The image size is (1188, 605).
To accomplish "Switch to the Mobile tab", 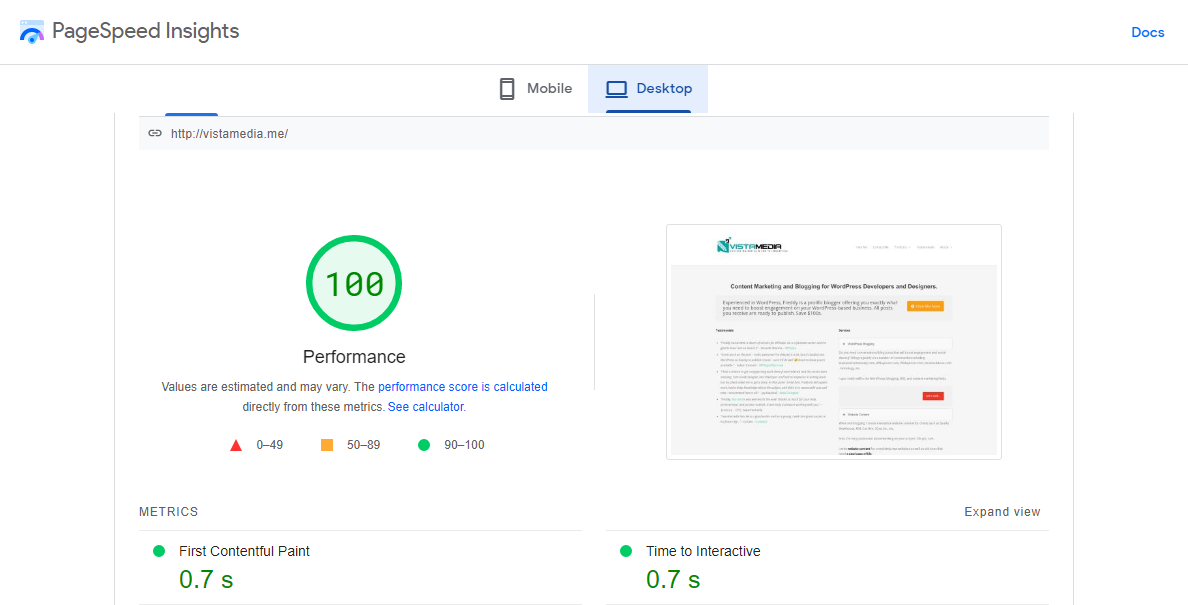I will [x=535, y=89].
